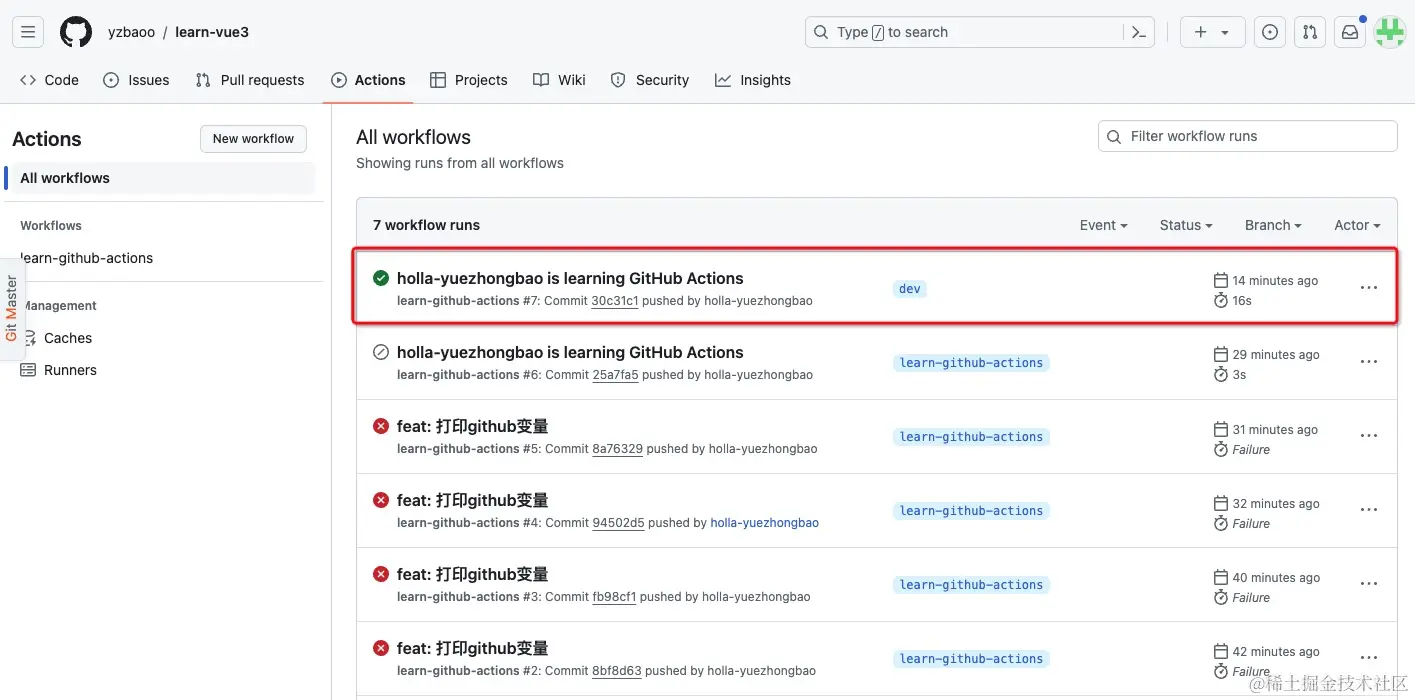Select All workflows in the sidebar
Image resolution: width=1415 pixels, height=700 pixels.
click(x=160, y=178)
